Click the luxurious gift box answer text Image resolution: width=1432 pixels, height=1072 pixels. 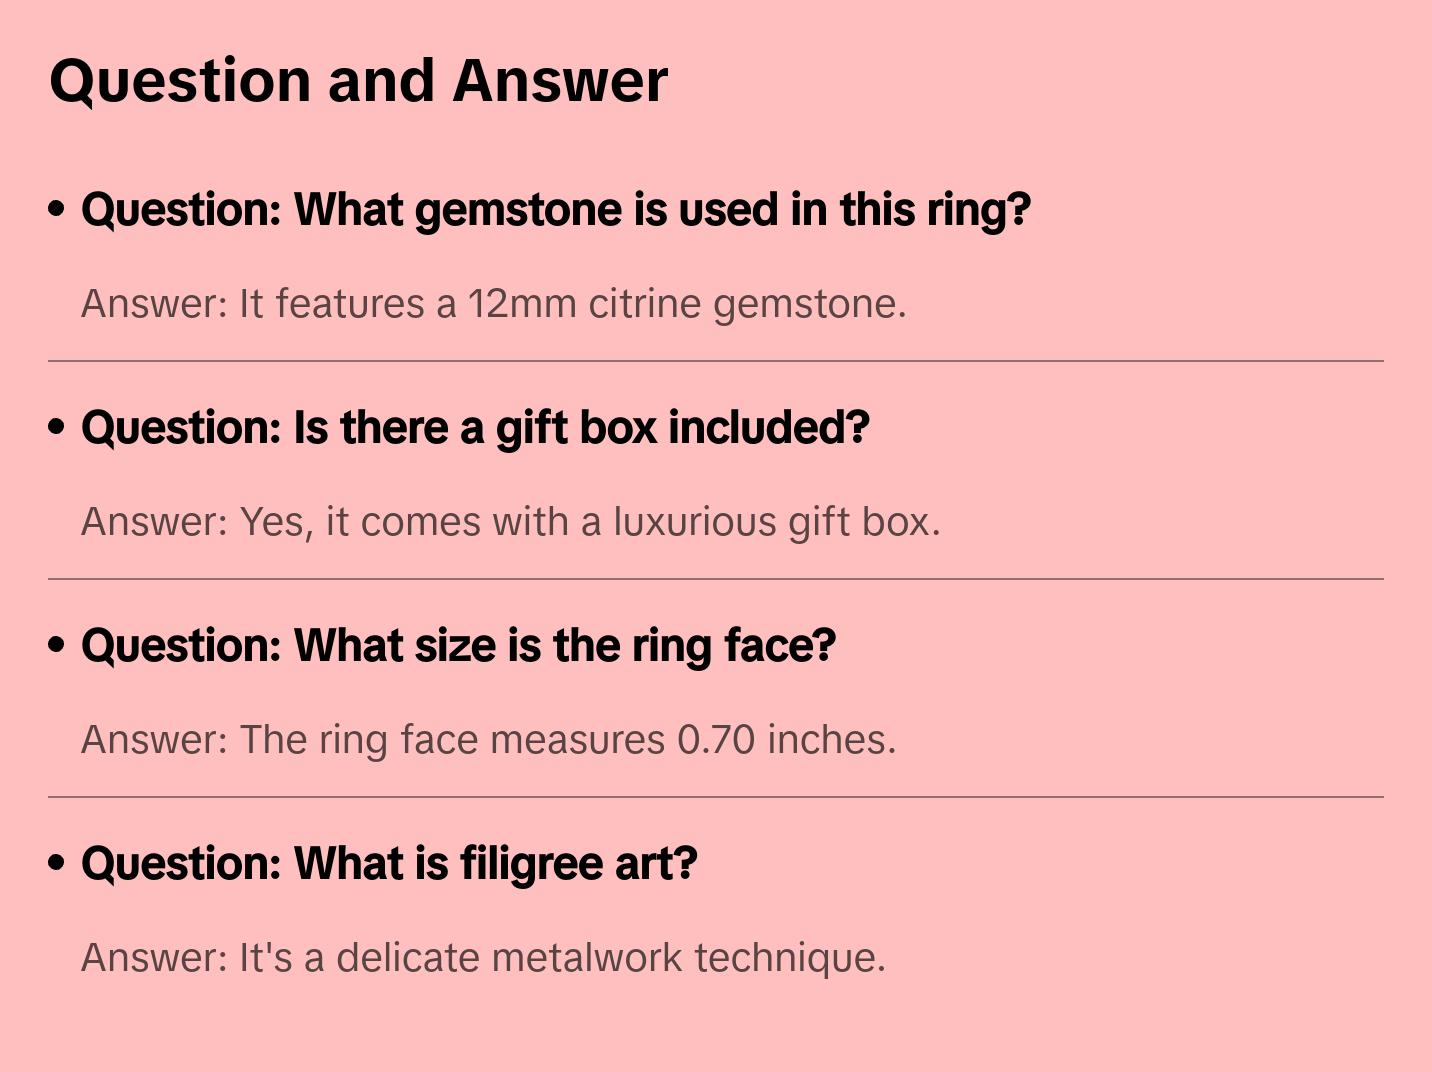pyautogui.click(x=510, y=522)
